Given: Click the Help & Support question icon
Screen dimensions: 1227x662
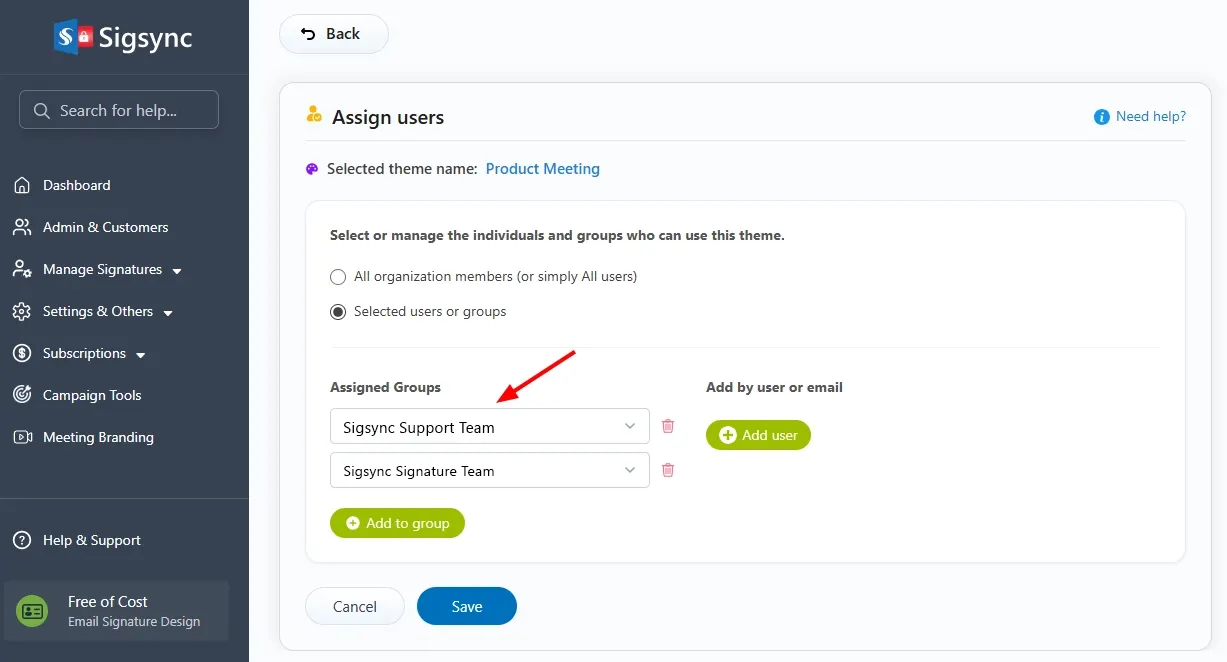Looking at the screenshot, I should pyautogui.click(x=22, y=540).
